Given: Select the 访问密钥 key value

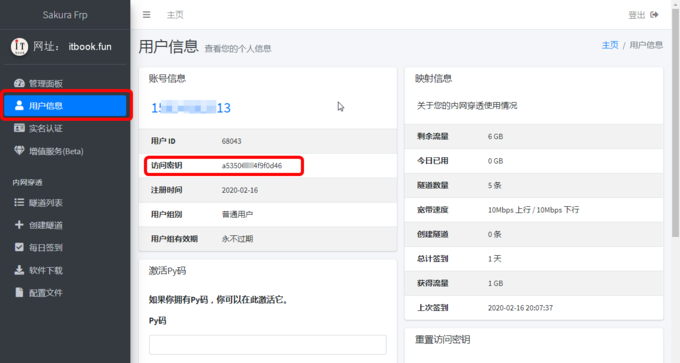Looking at the screenshot, I should (x=252, y=166).
